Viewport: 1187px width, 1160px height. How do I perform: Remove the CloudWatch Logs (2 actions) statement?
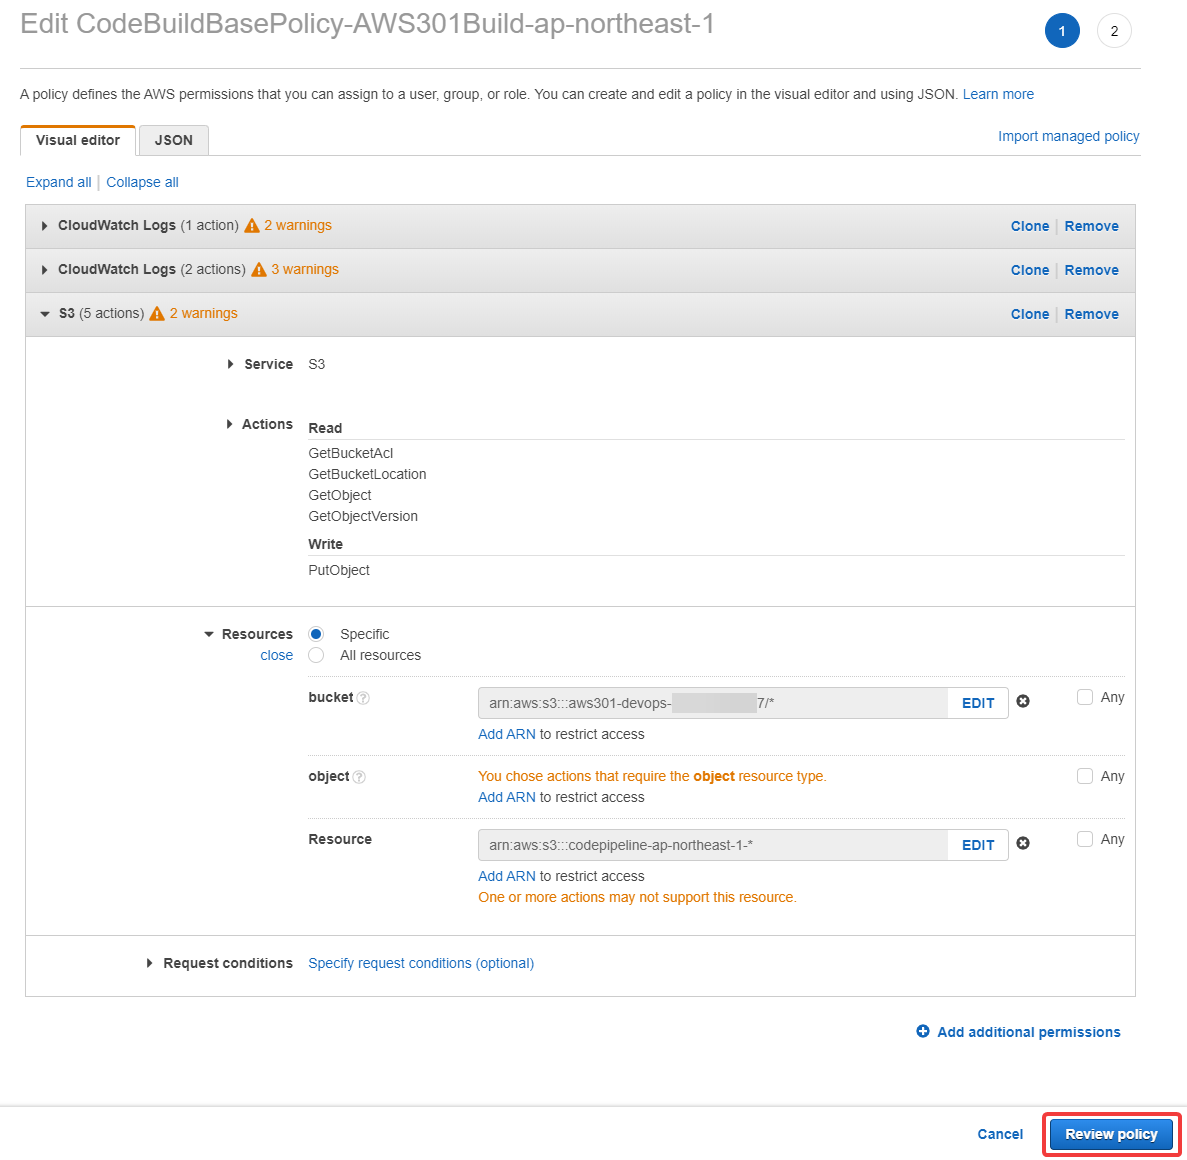(x=1092, y=270)
